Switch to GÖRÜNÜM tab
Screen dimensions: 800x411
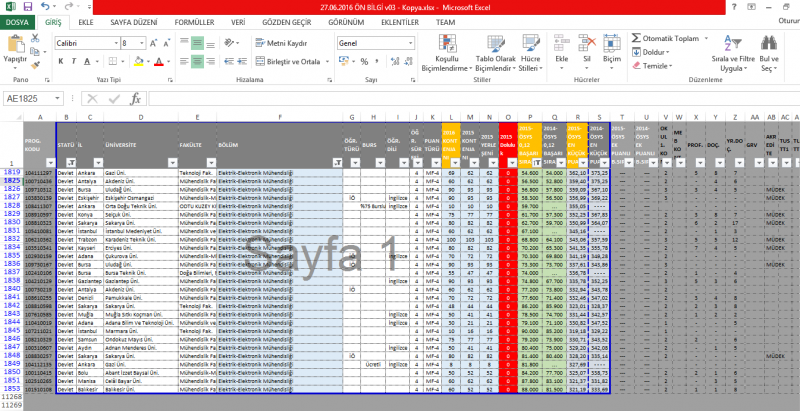tap(346, 22)
